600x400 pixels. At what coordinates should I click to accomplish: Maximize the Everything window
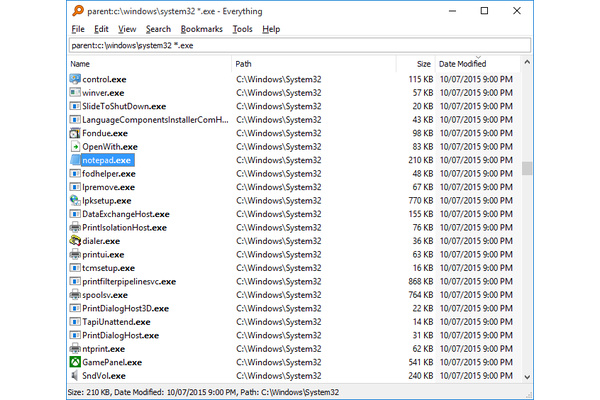pyautogui.click(x=484, y=11)
